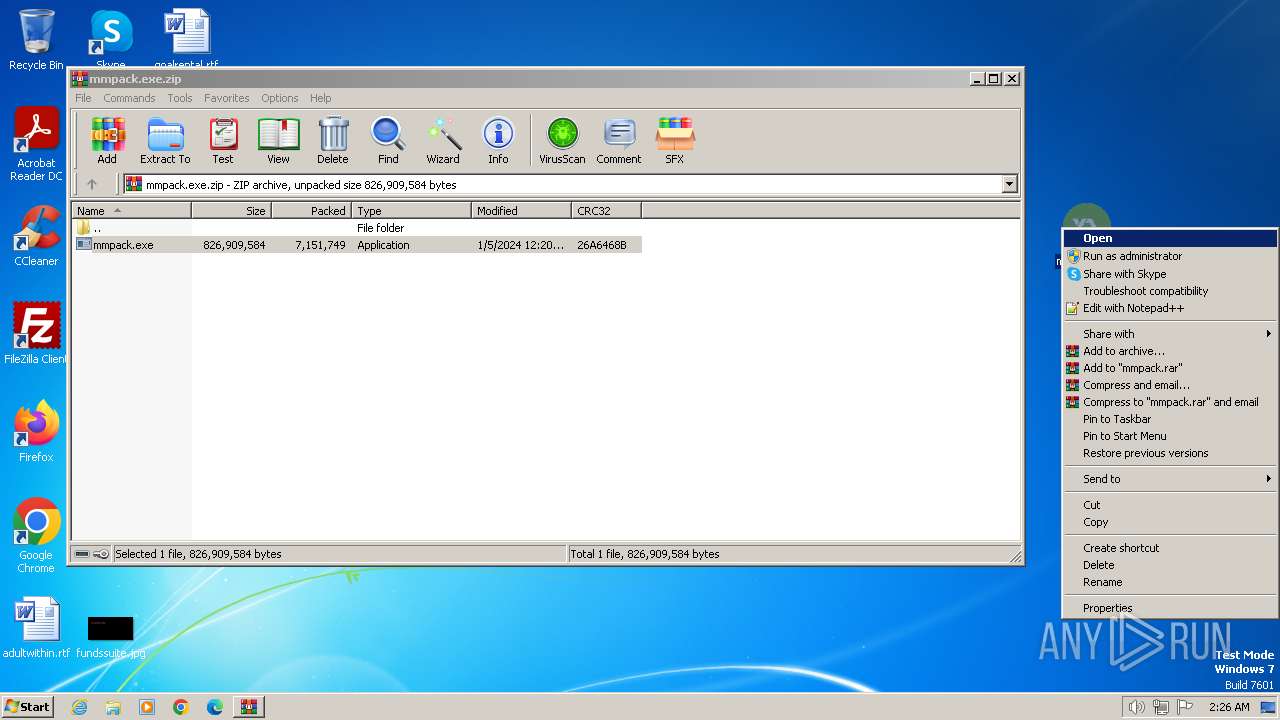Click WinRAR taskbar button

click(249, 707)
